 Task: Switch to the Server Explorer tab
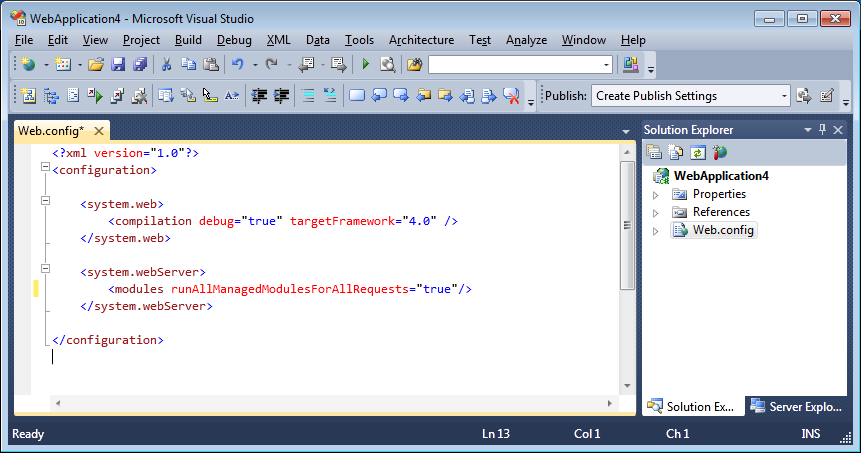[x=795, y=407]
